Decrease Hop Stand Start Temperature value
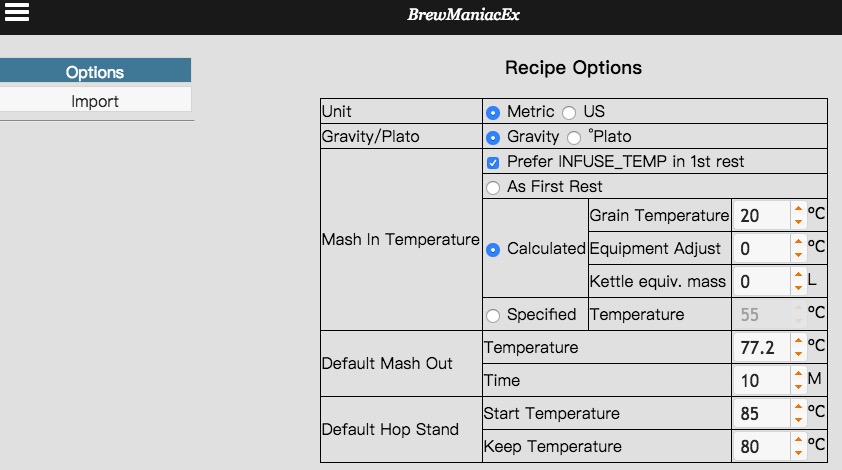The image size is (842, 470). (x=799, y=420)
